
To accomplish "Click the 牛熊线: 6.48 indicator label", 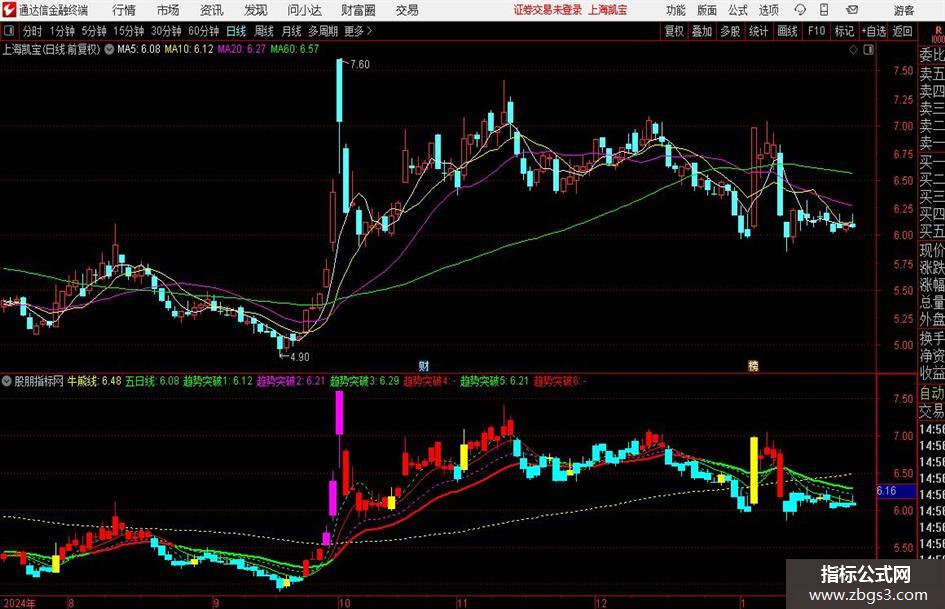I will tap(94, 381).
